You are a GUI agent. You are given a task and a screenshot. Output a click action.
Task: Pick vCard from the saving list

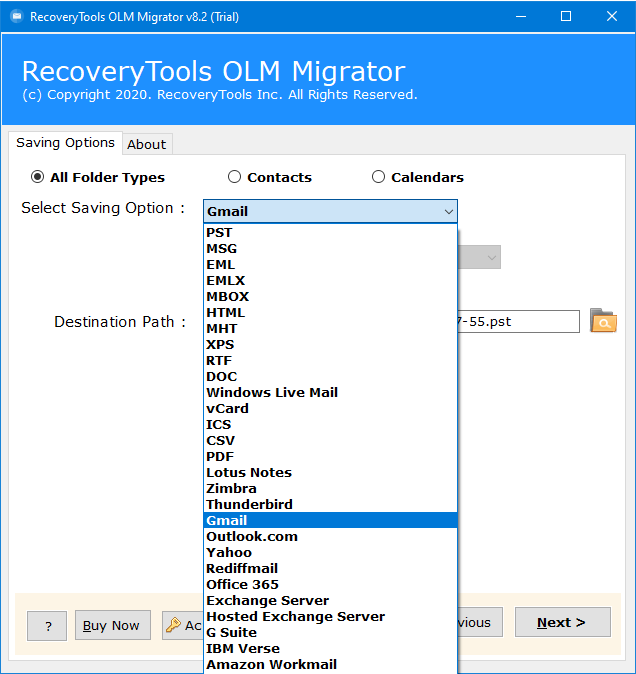pyautogui.click(x=330, y=408)
